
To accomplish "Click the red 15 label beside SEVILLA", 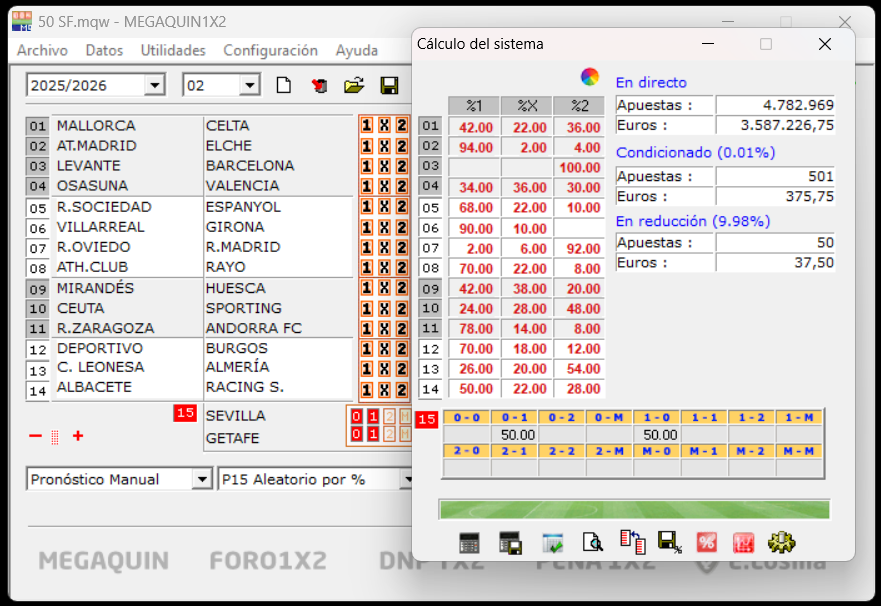I will point(185,413).
